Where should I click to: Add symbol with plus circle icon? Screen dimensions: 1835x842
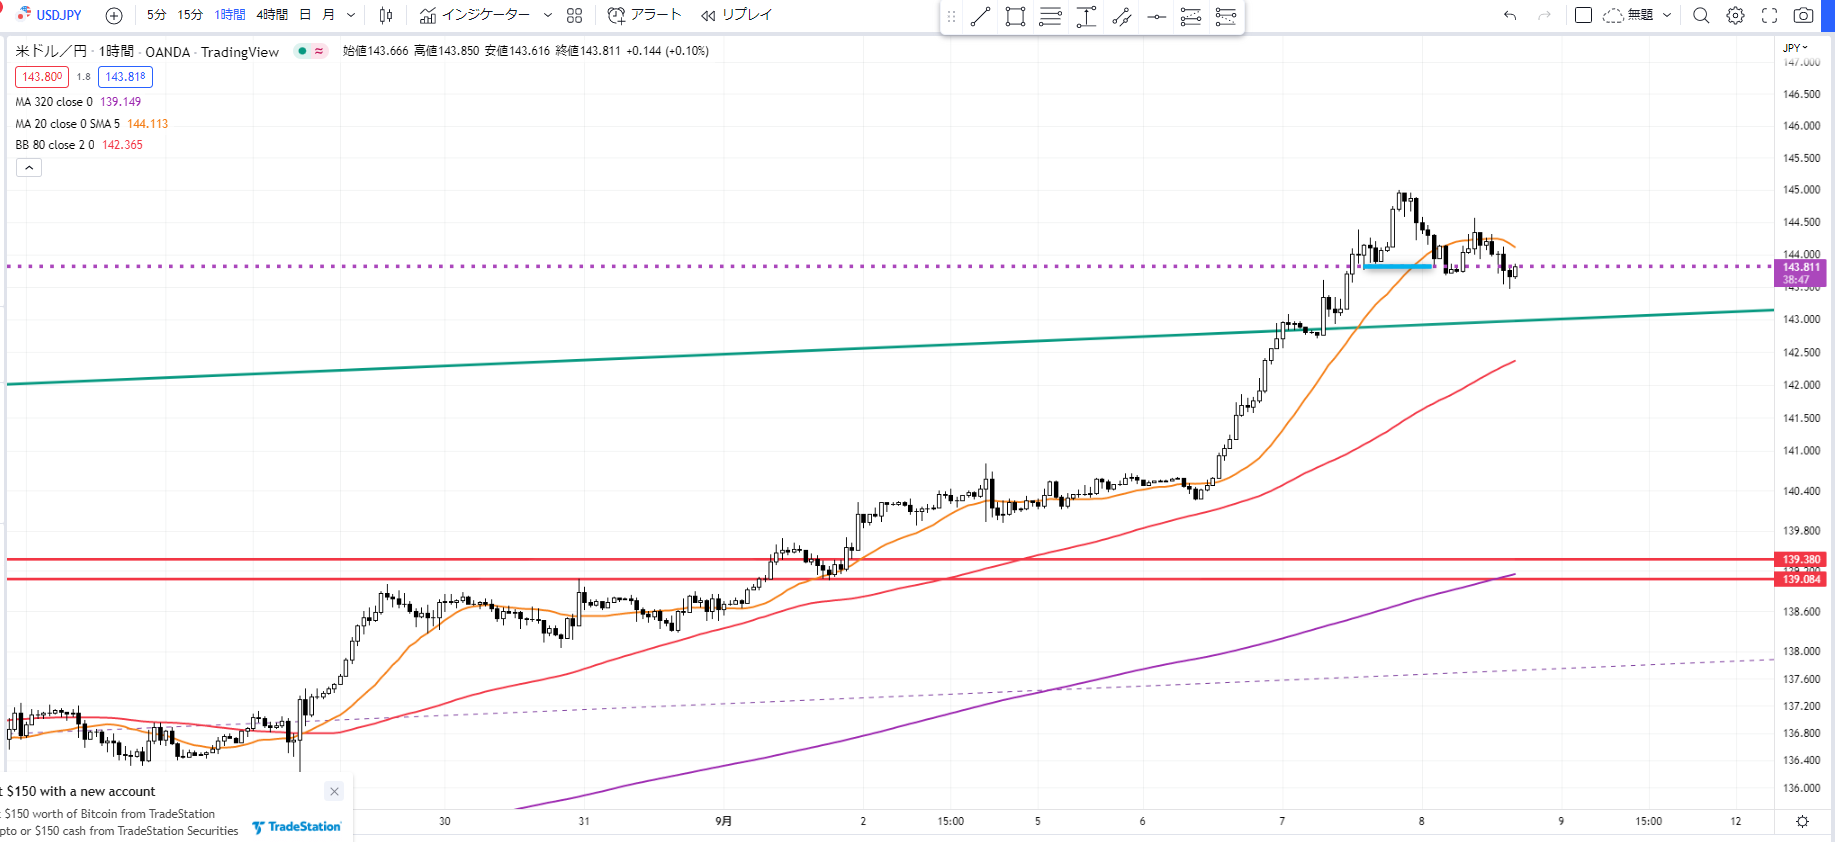(114, 15)
